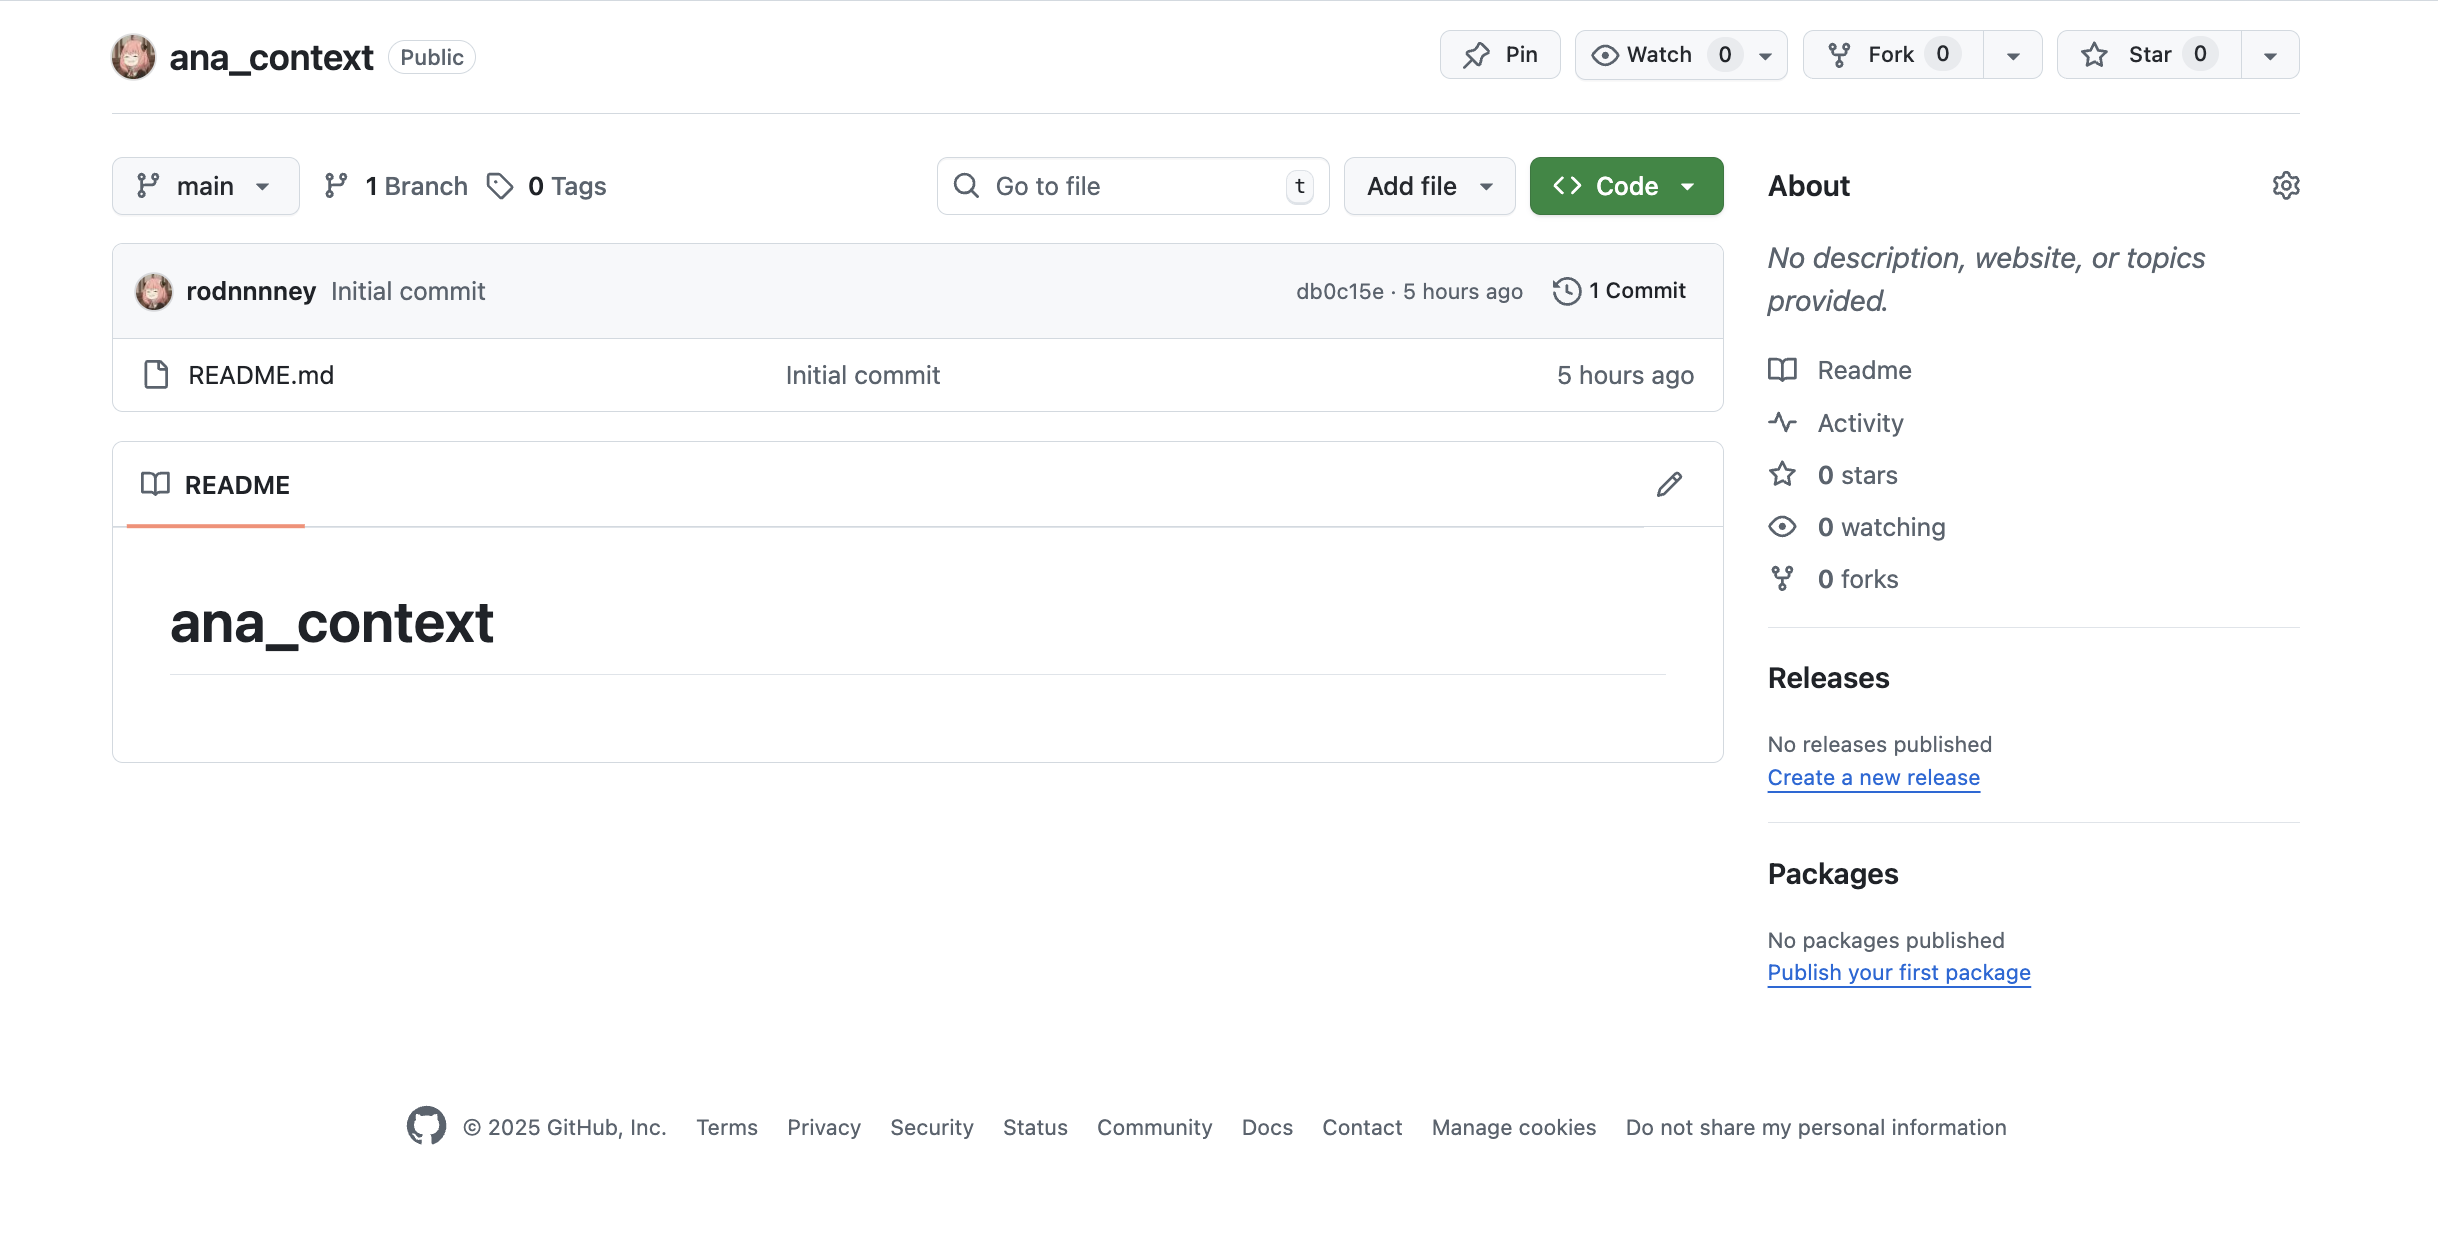Select the tags icon beside 0 Tags

coord(500,185)
